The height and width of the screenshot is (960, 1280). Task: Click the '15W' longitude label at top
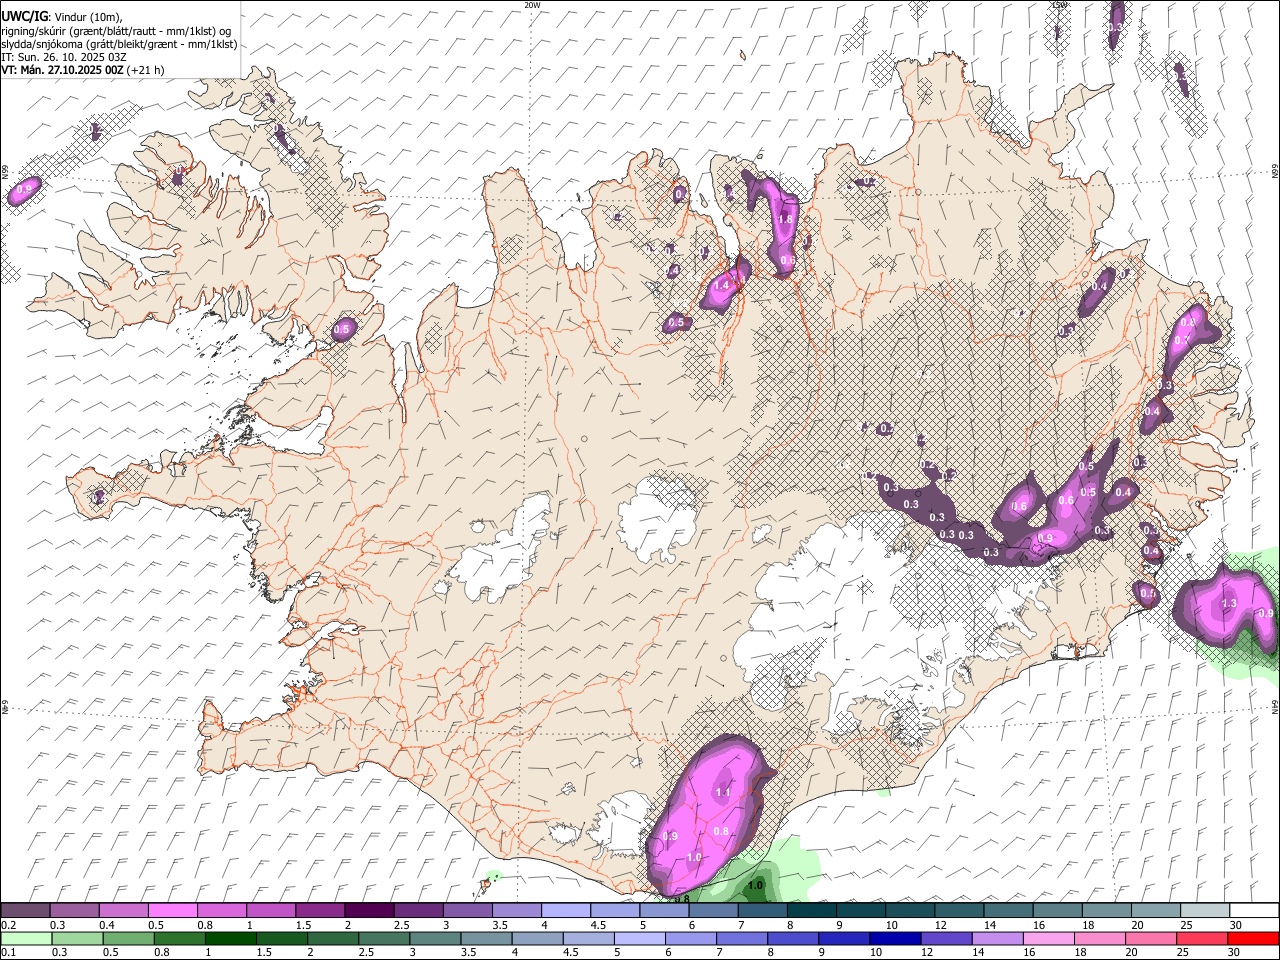[x=1059, y=5]
